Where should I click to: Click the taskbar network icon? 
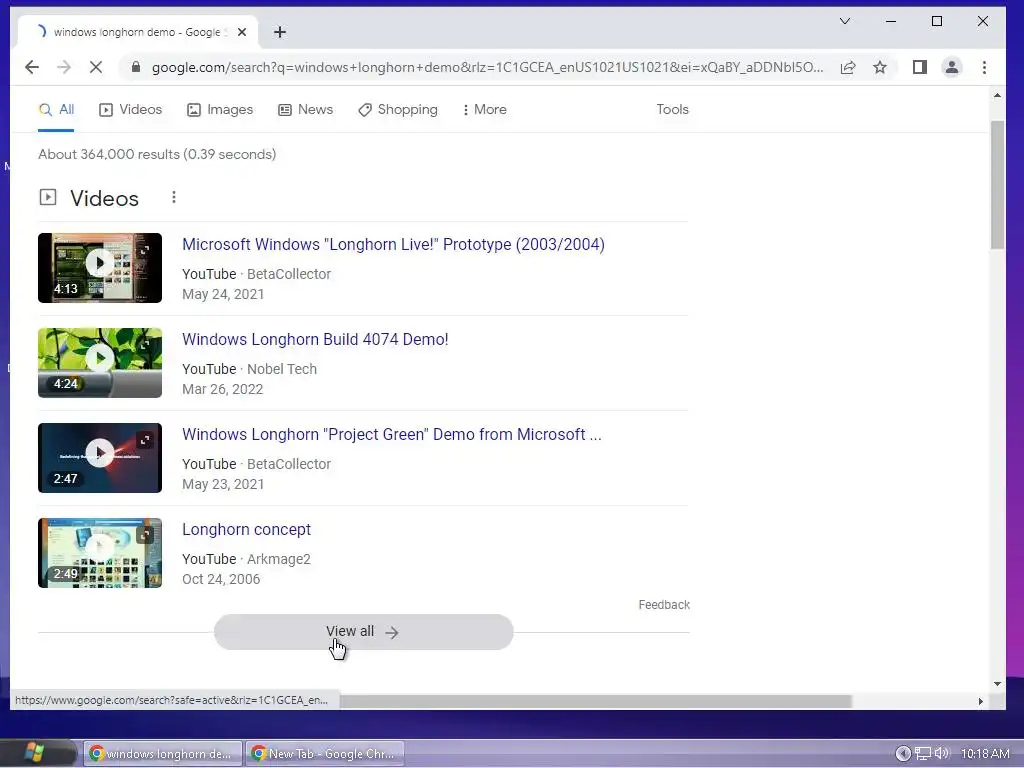923,753
